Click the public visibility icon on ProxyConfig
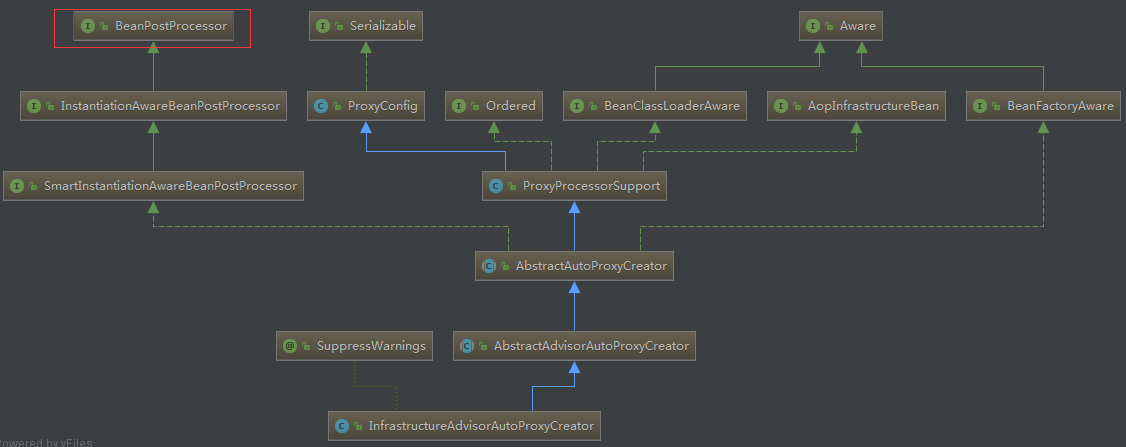1126x447 pixels. pos(338,106)
